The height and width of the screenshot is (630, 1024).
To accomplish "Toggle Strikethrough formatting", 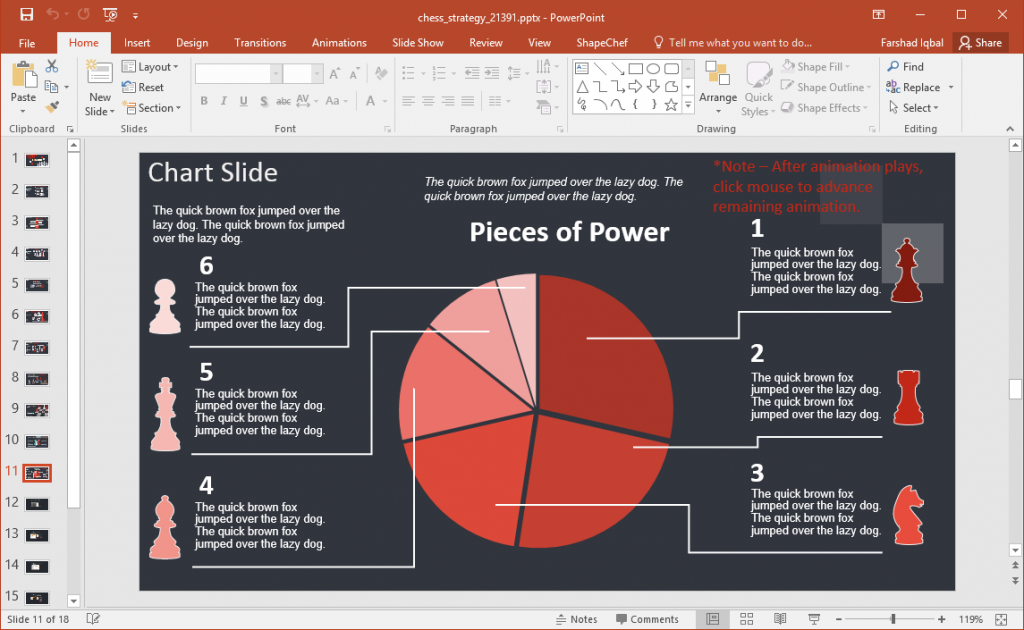I will click(x=283, y=101).
